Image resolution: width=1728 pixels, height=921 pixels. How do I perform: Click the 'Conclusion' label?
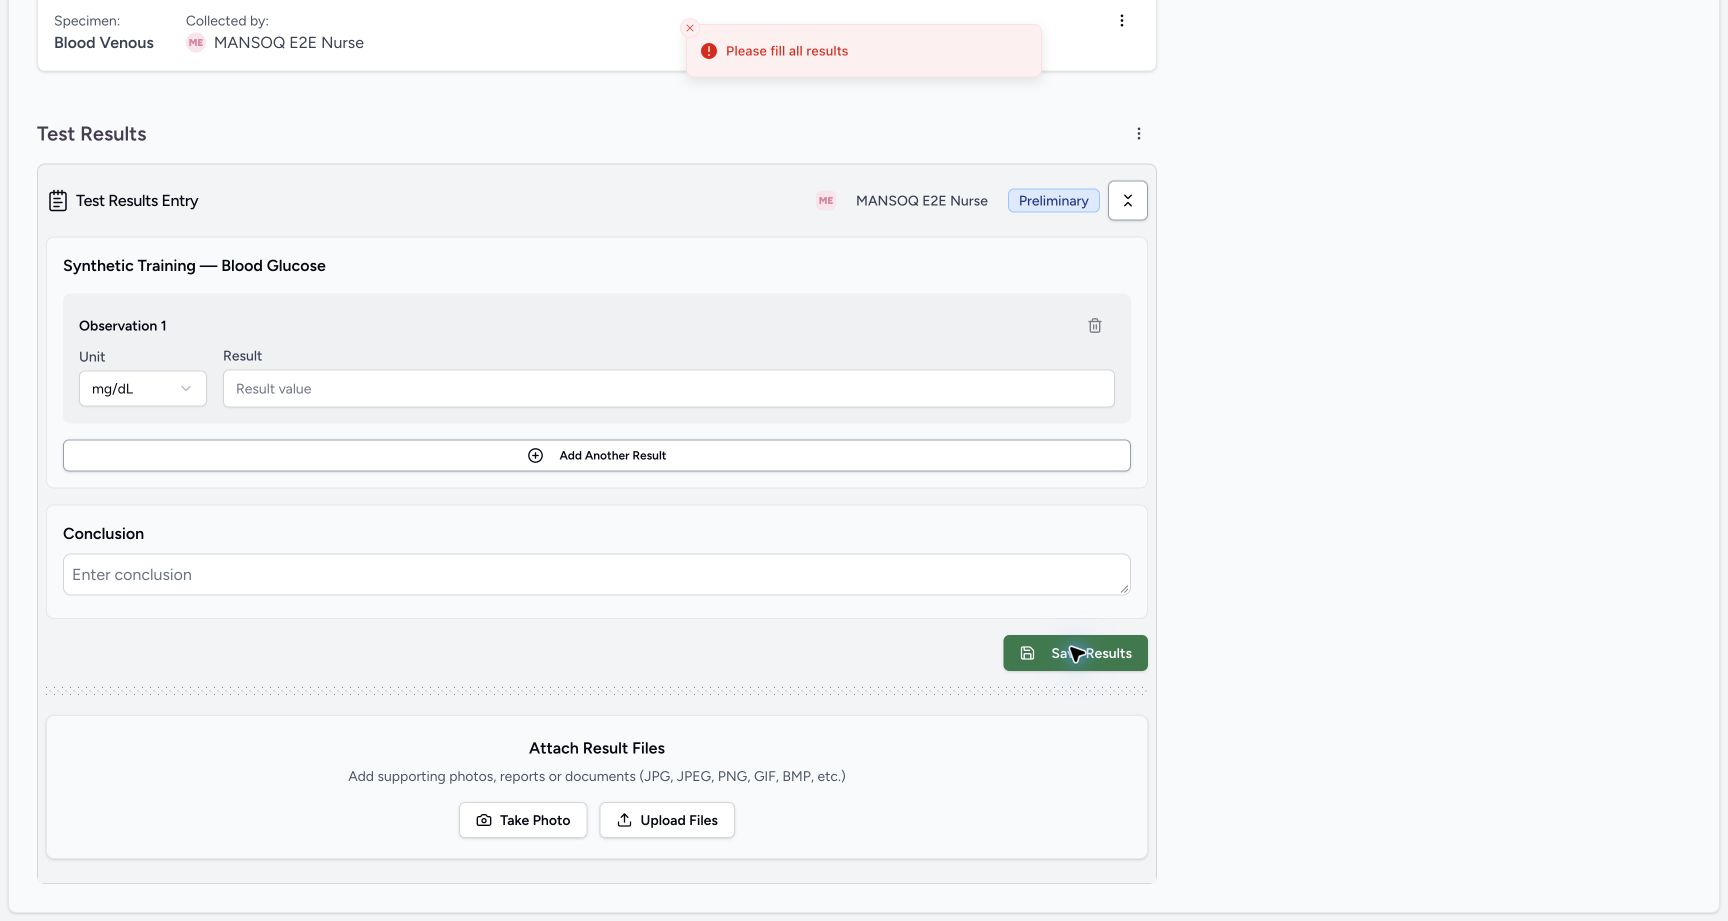pos(104,534)
